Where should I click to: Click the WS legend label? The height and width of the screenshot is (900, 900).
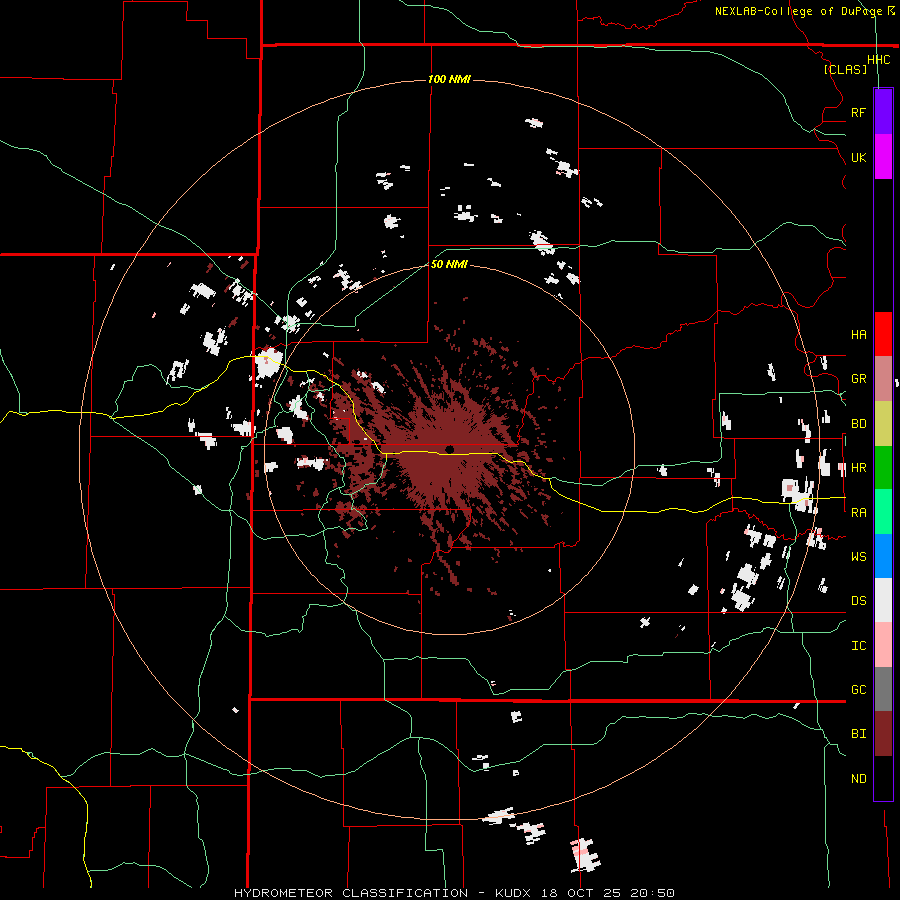coord(858,557)
